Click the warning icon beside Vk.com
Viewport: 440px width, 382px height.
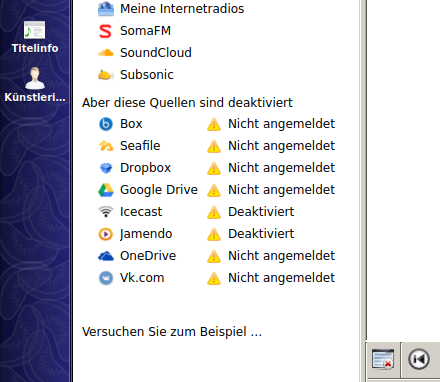coord(214,278)
